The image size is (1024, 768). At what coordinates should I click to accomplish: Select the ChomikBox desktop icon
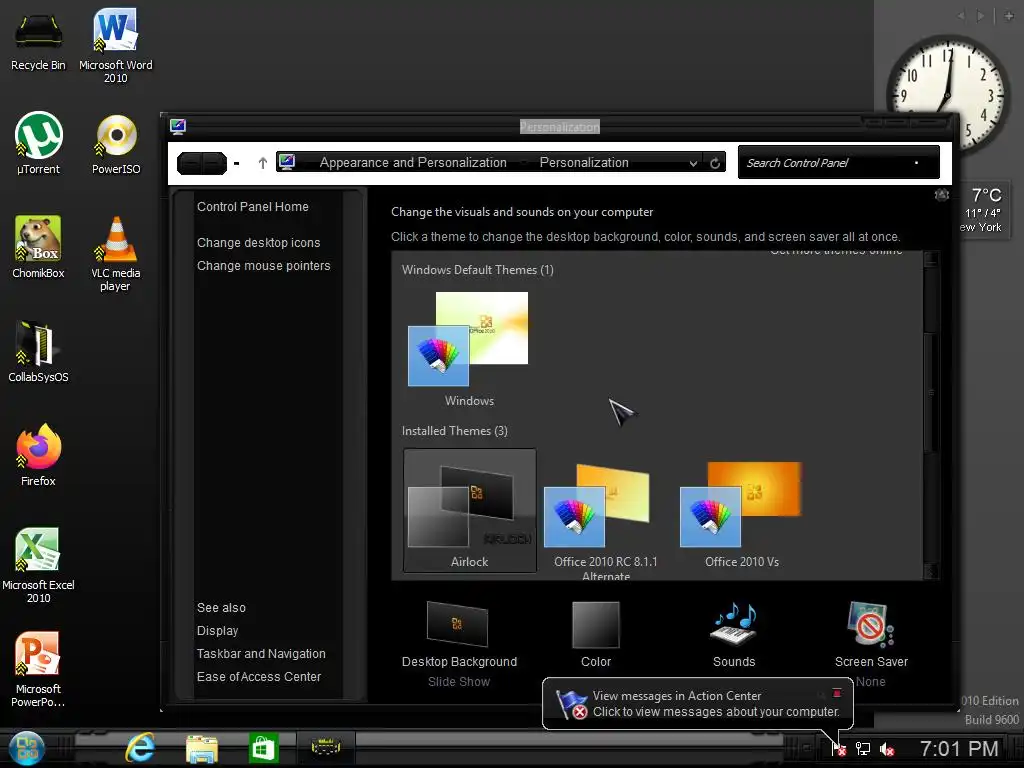(x=39, y=247)
